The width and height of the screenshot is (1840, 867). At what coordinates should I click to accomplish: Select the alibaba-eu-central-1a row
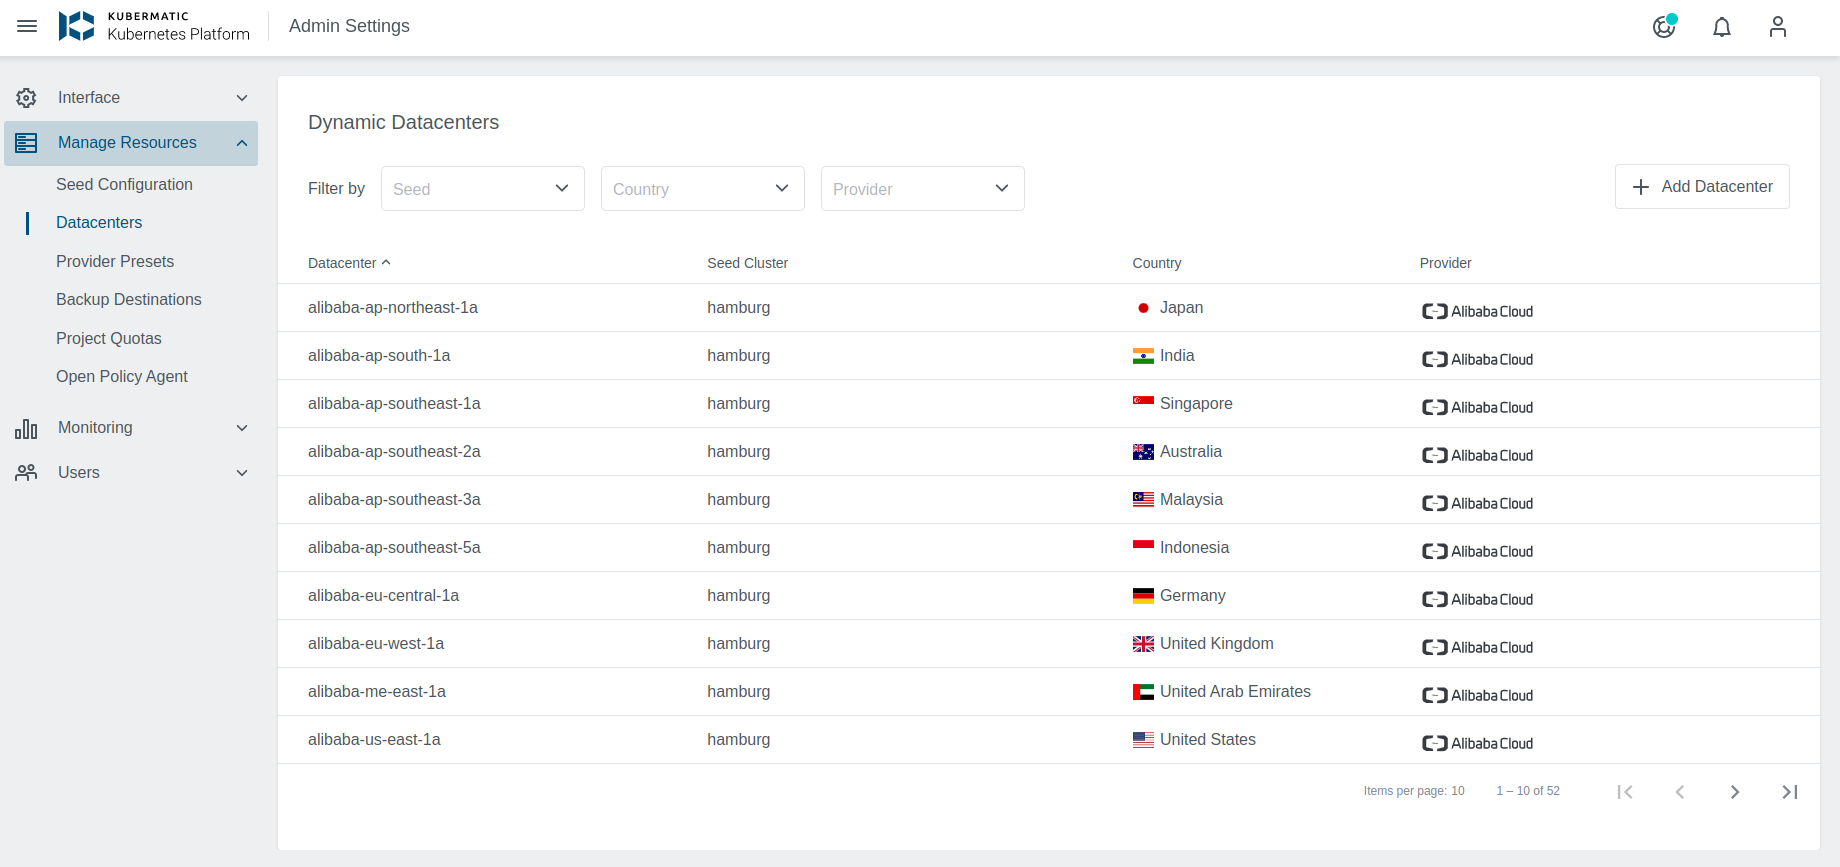tap(383, 596)
